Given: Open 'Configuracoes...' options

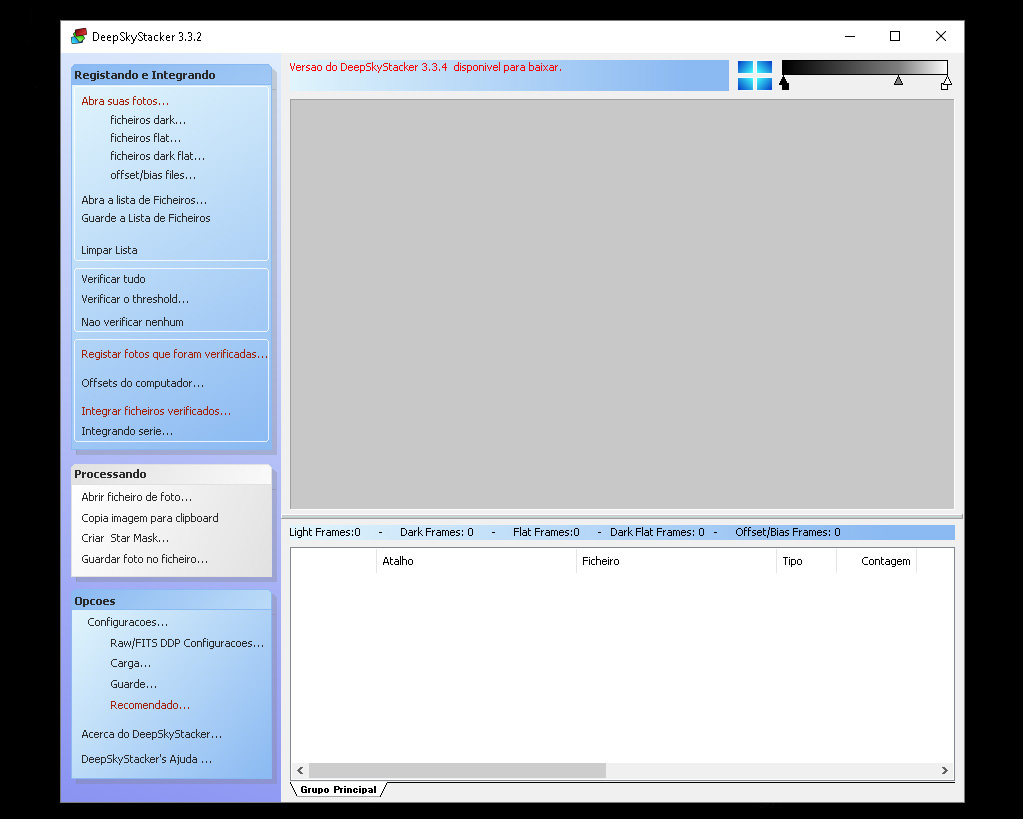Looking at the screenshot, I should 127,623.
